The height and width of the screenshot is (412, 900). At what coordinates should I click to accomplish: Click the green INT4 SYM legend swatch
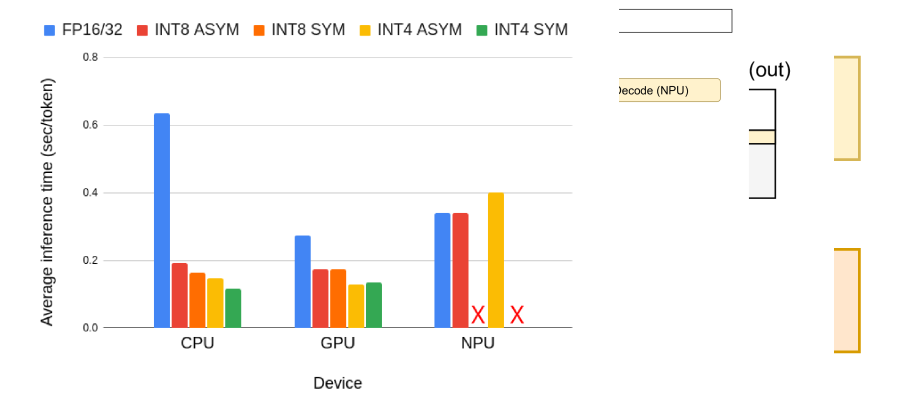(x=480, y=30)
